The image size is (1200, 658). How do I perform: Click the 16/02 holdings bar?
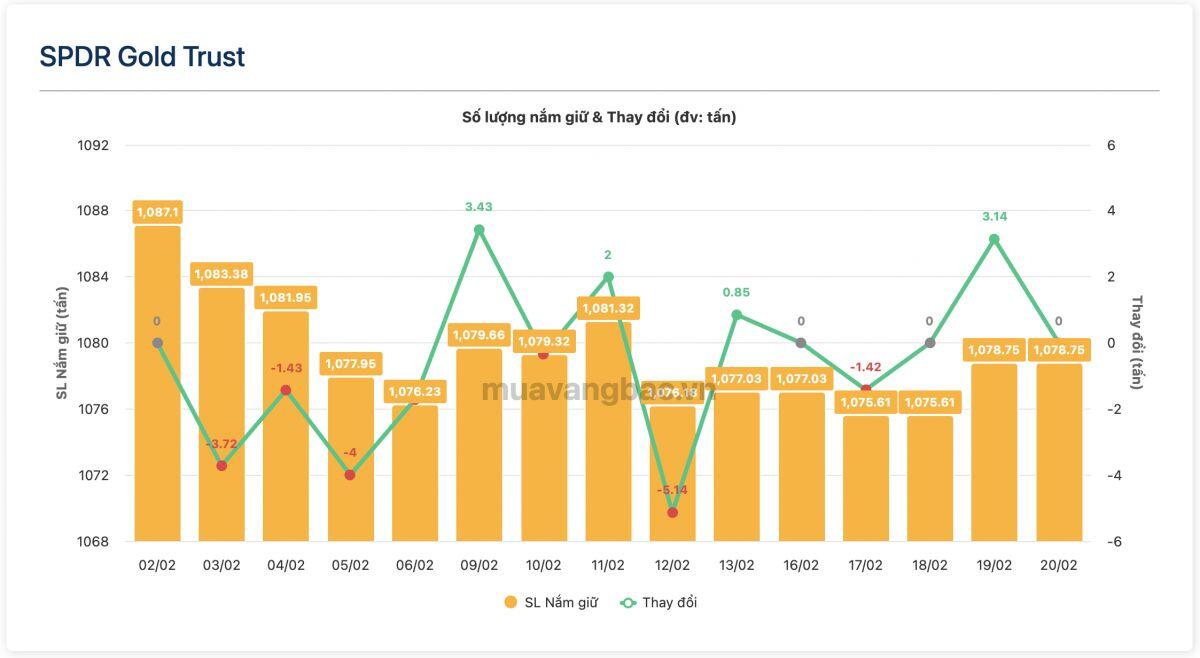coord(801,467)
